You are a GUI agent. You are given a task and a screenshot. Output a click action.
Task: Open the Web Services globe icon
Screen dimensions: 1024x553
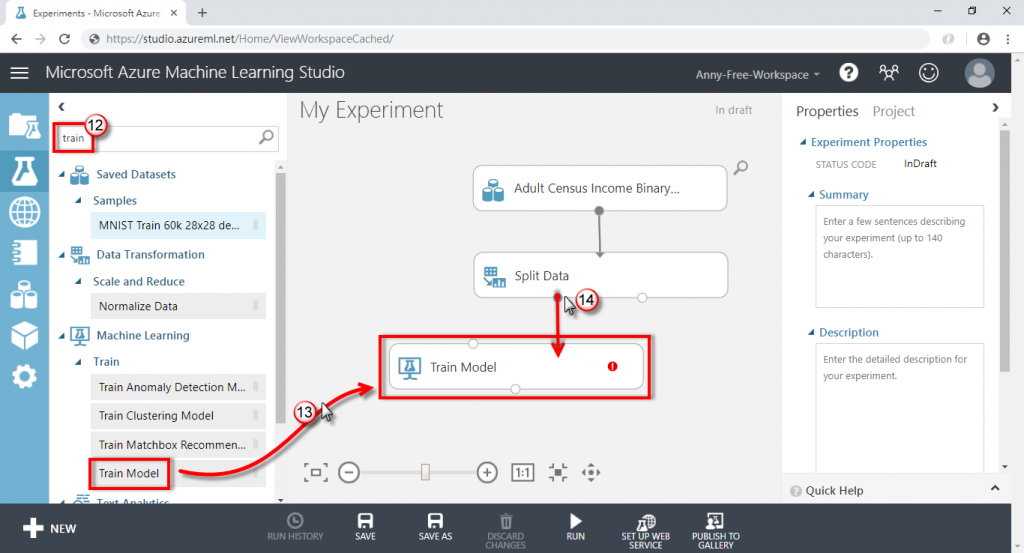tap(24, 212)
